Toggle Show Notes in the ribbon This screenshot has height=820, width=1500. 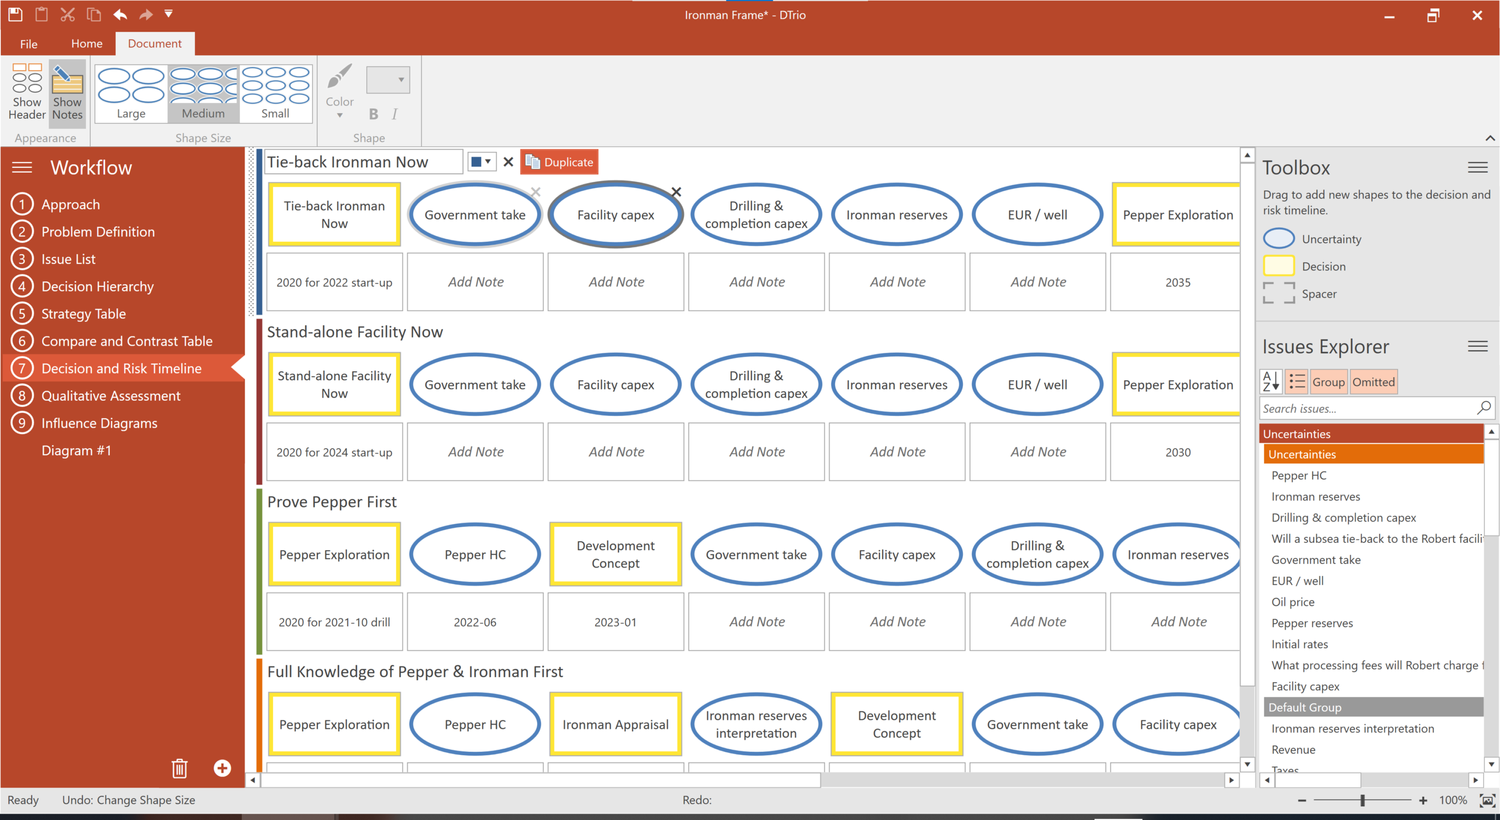(67, 92)
